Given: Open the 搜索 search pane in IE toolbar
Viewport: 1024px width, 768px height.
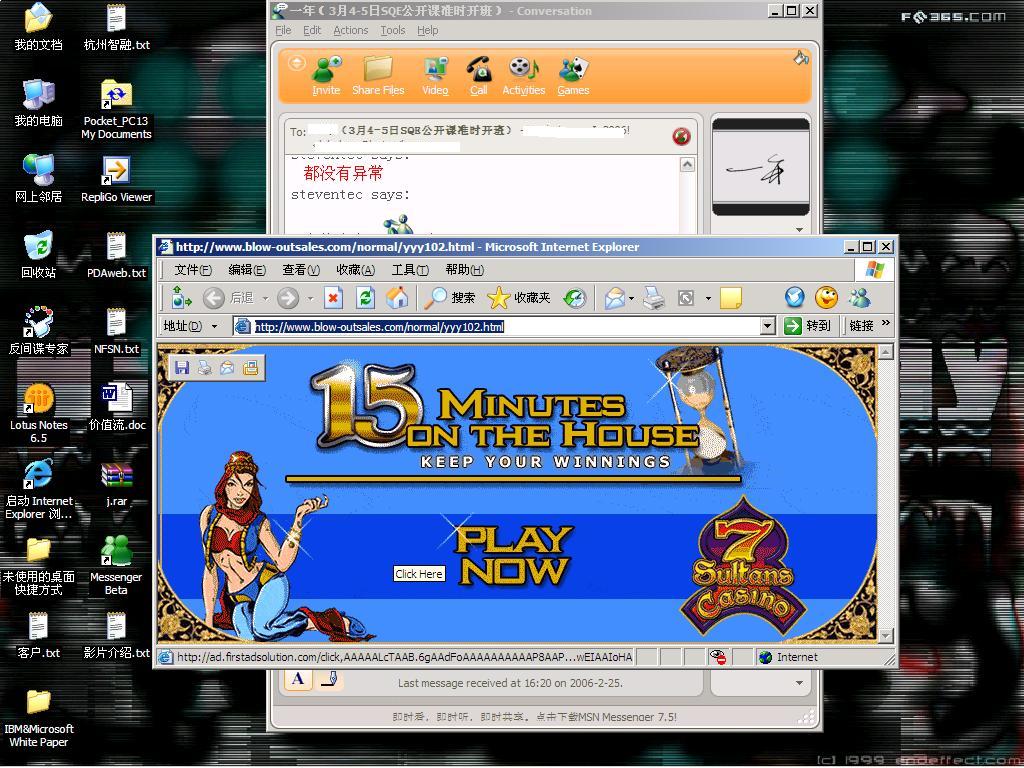Looking at the screenshot, I should [450, 298].
